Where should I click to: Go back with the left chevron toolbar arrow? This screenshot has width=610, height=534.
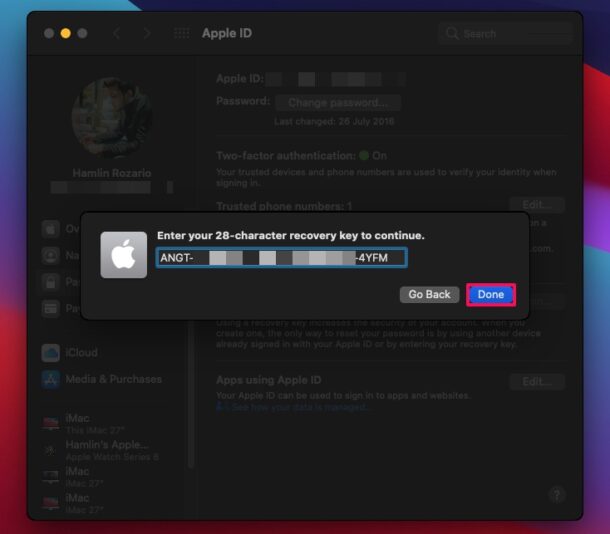116,33
